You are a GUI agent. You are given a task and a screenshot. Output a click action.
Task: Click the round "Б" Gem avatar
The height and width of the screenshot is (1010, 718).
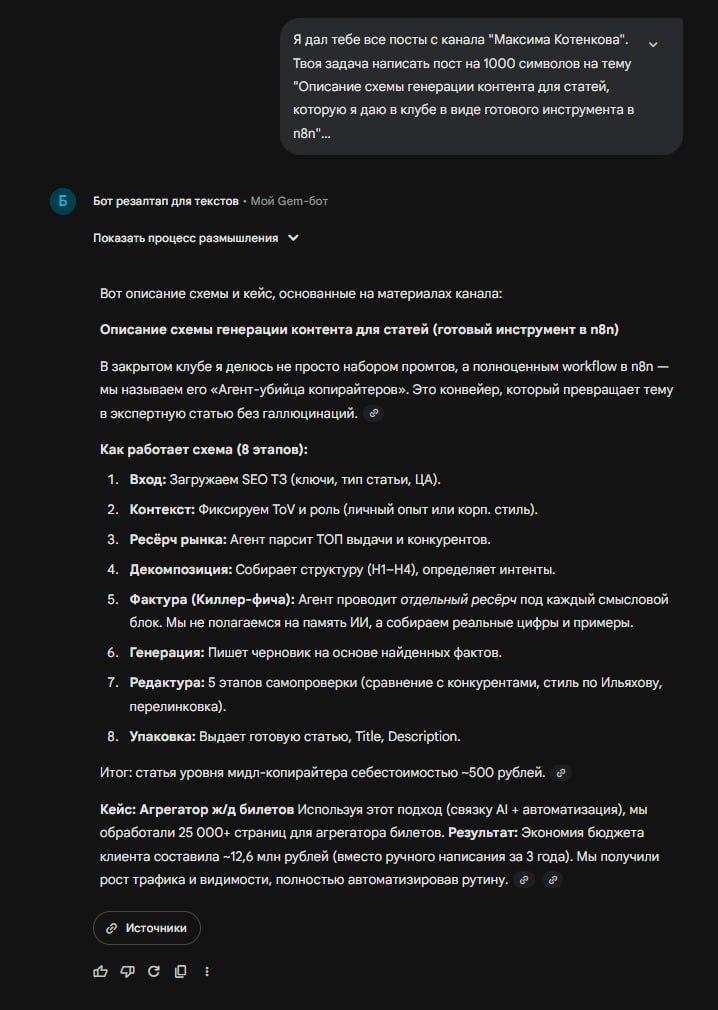point(62,201)
